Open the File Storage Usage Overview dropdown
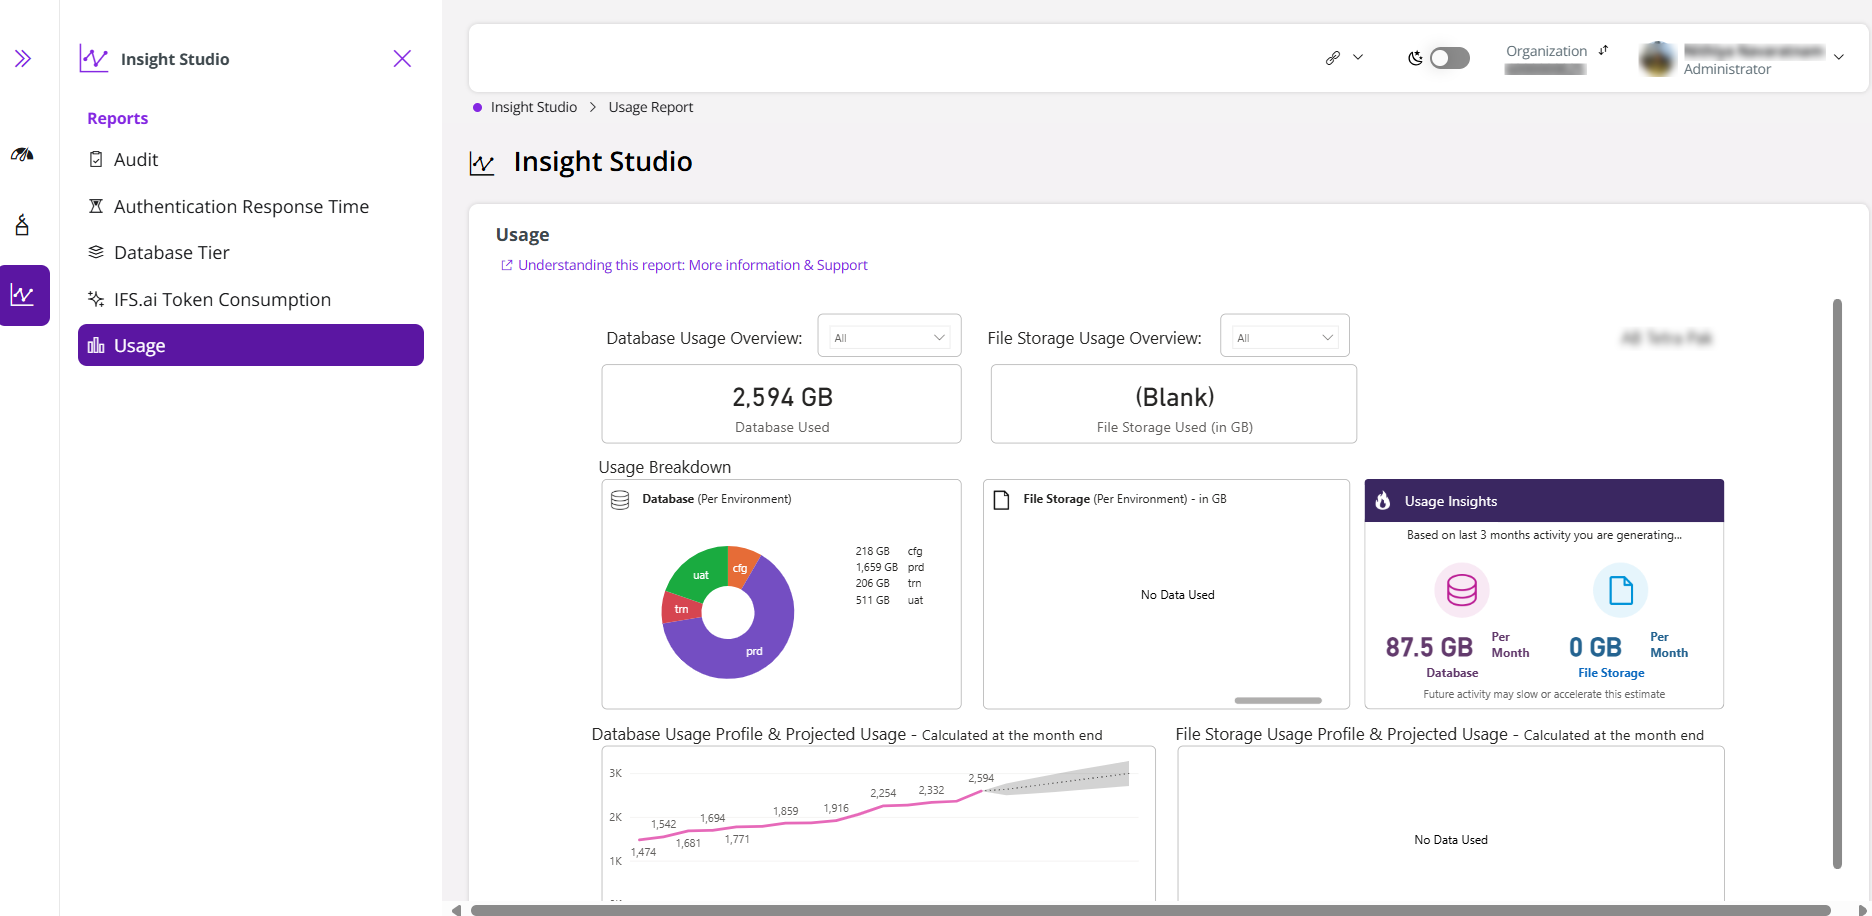1872x916 pixels. click(1284, 337)
